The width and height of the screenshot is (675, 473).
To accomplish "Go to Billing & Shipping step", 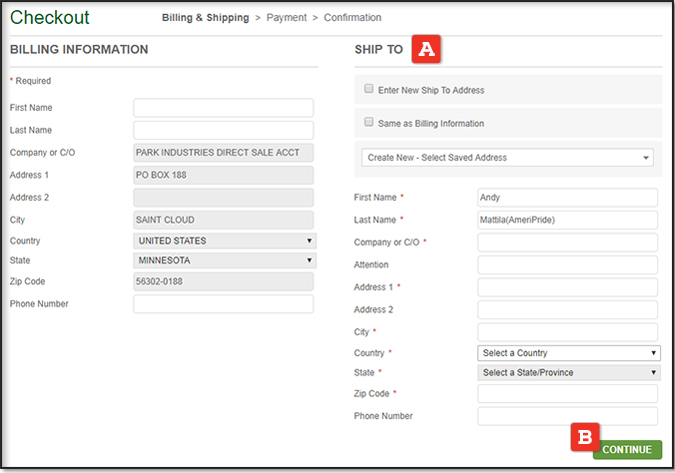I will click(206, 18).
